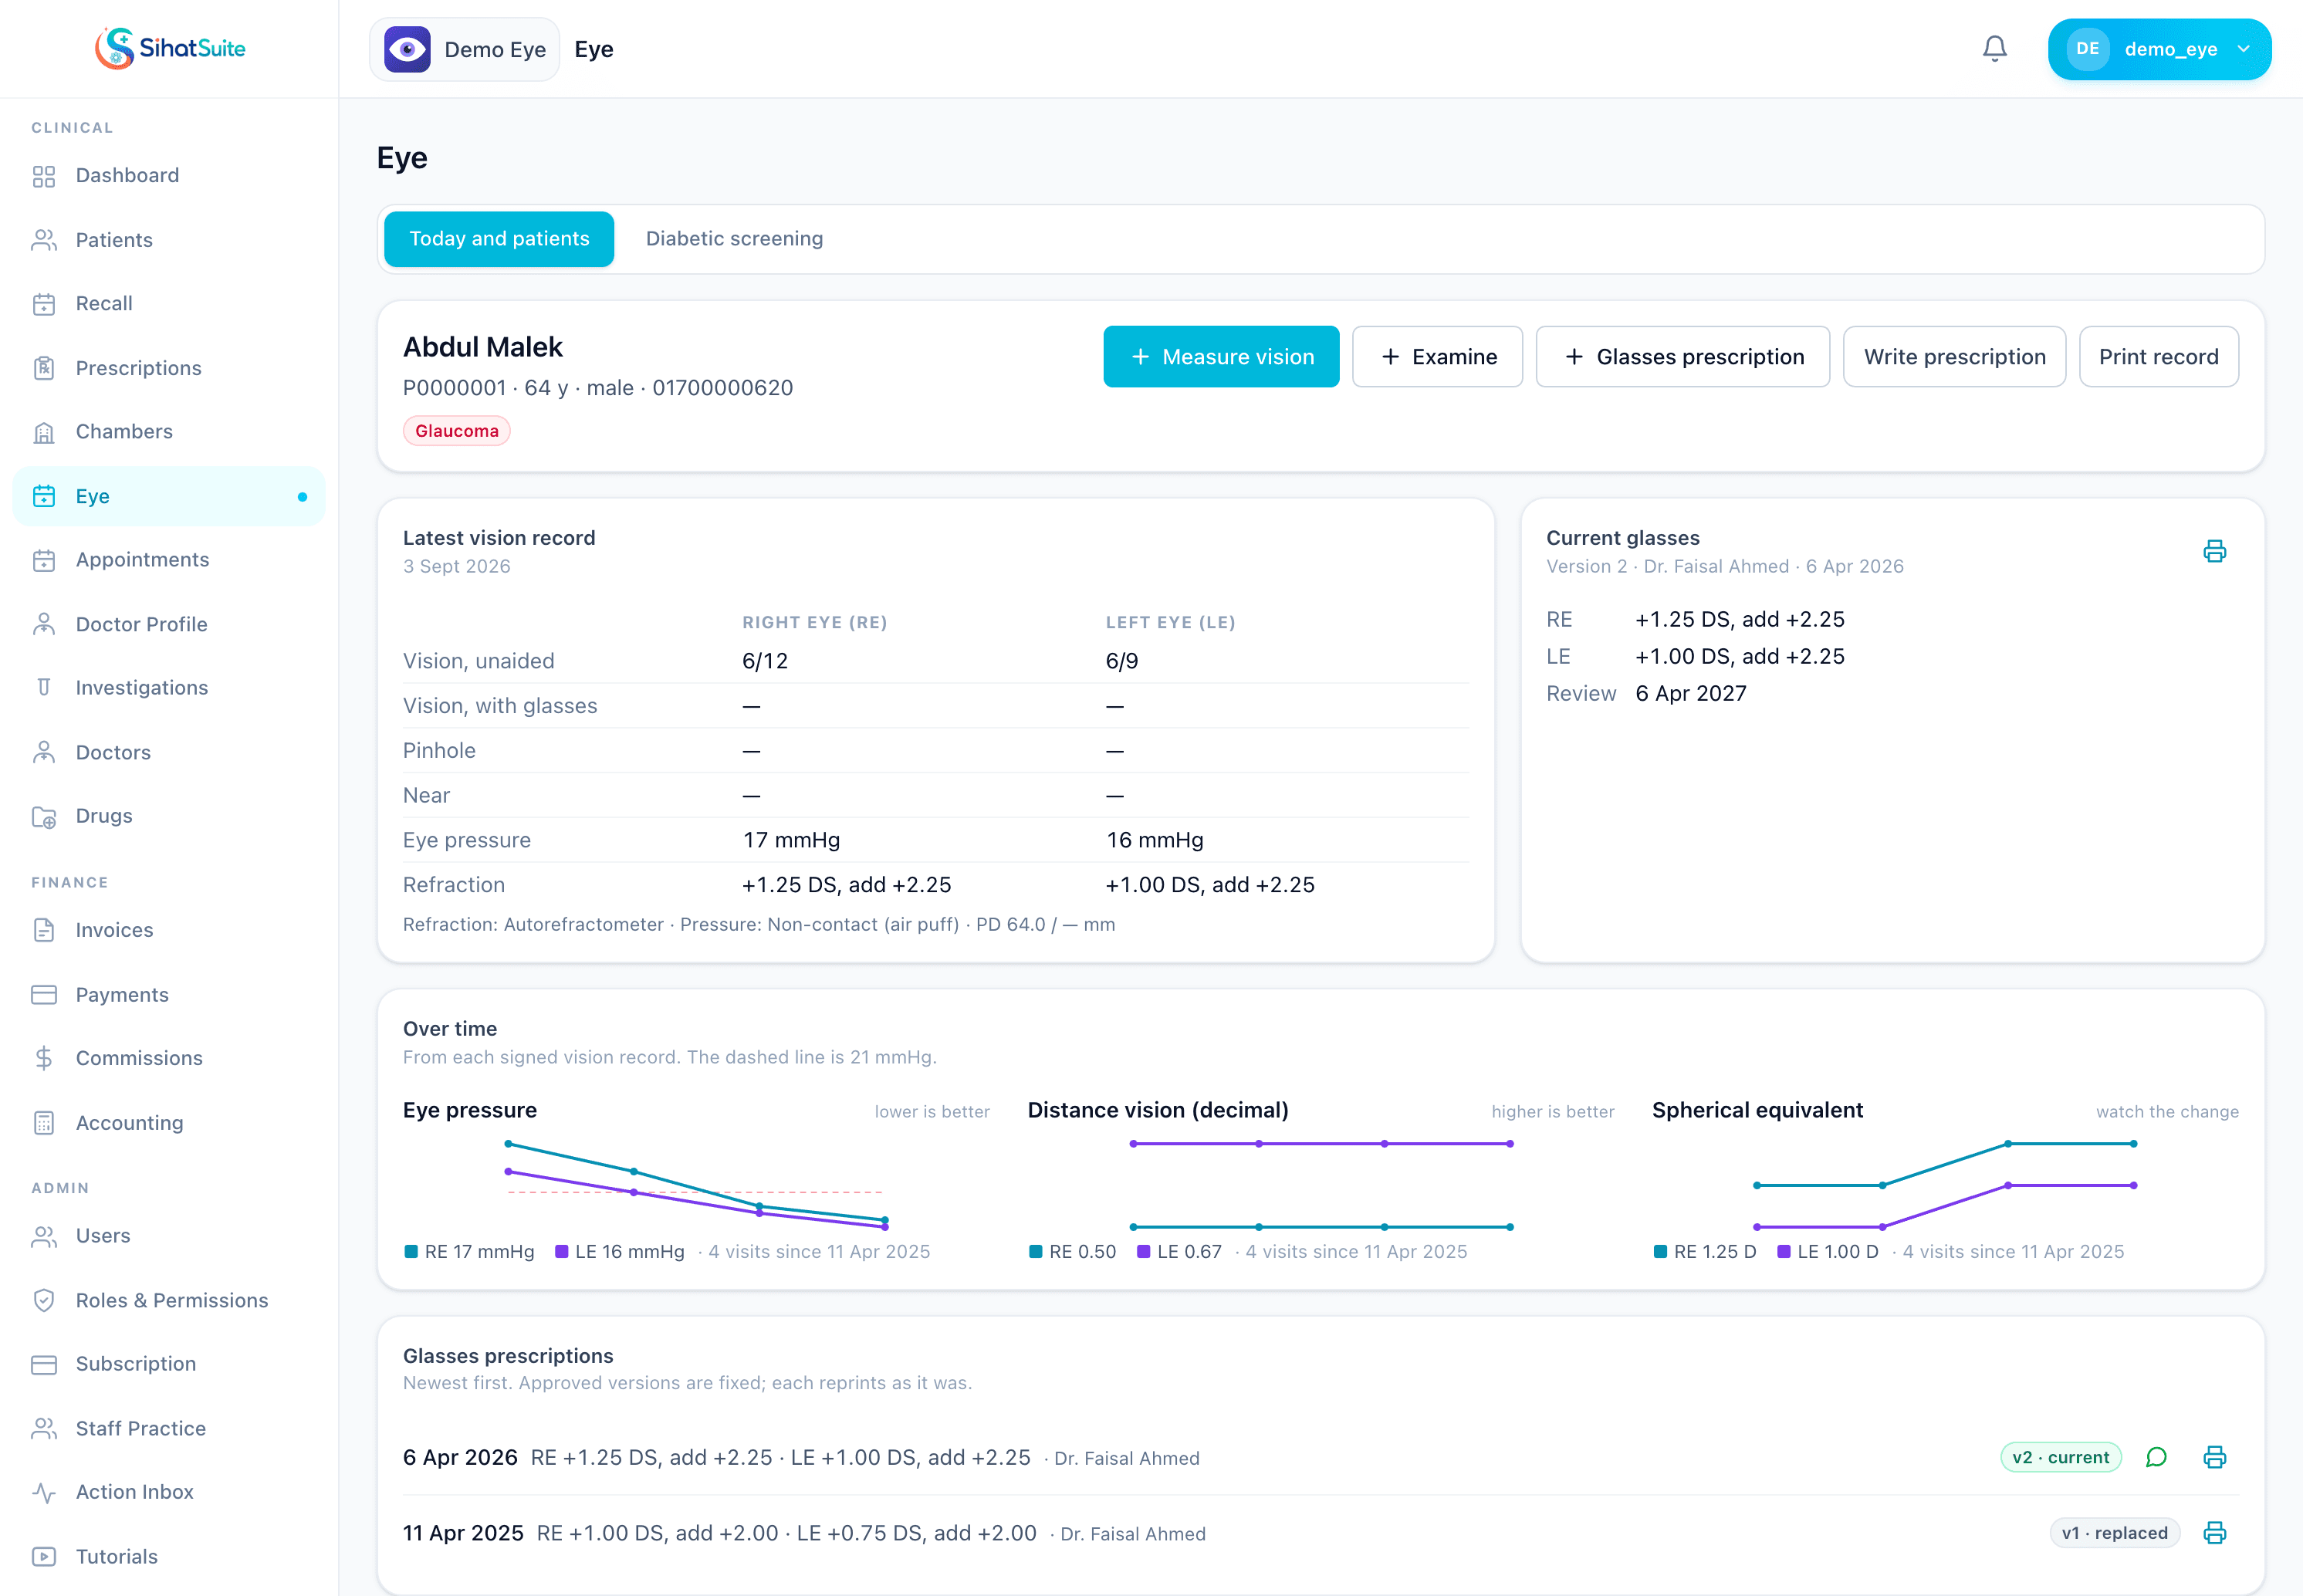Image resolution: width=2303 pixels, height=1596 pixels.
Task: Open Accounting in sidebar
Action: (x=169, y=1122)
